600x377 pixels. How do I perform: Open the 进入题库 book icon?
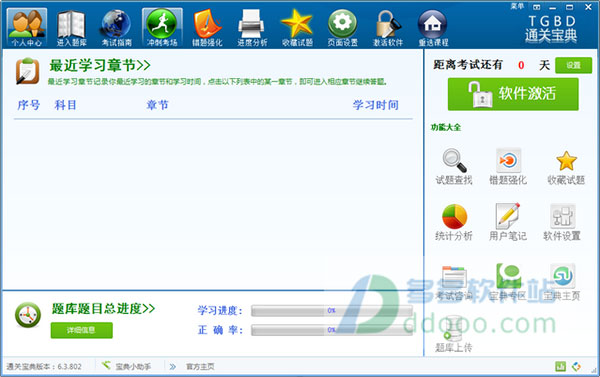pyautogui.click(x=72, y=28)
